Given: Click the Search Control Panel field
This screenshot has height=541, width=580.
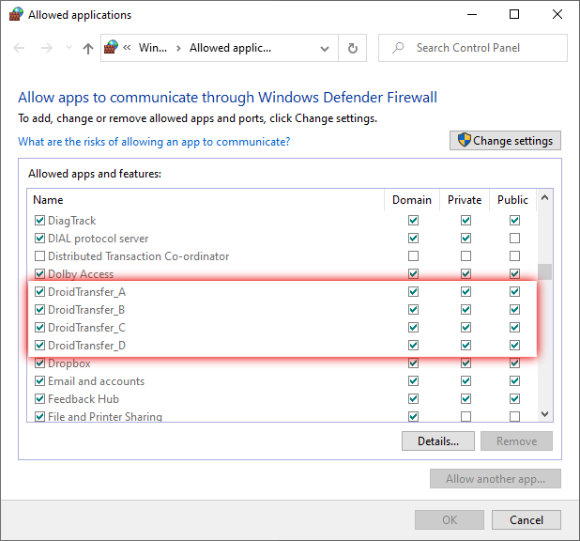Looking at the screenshot, I should pos(473,48).
